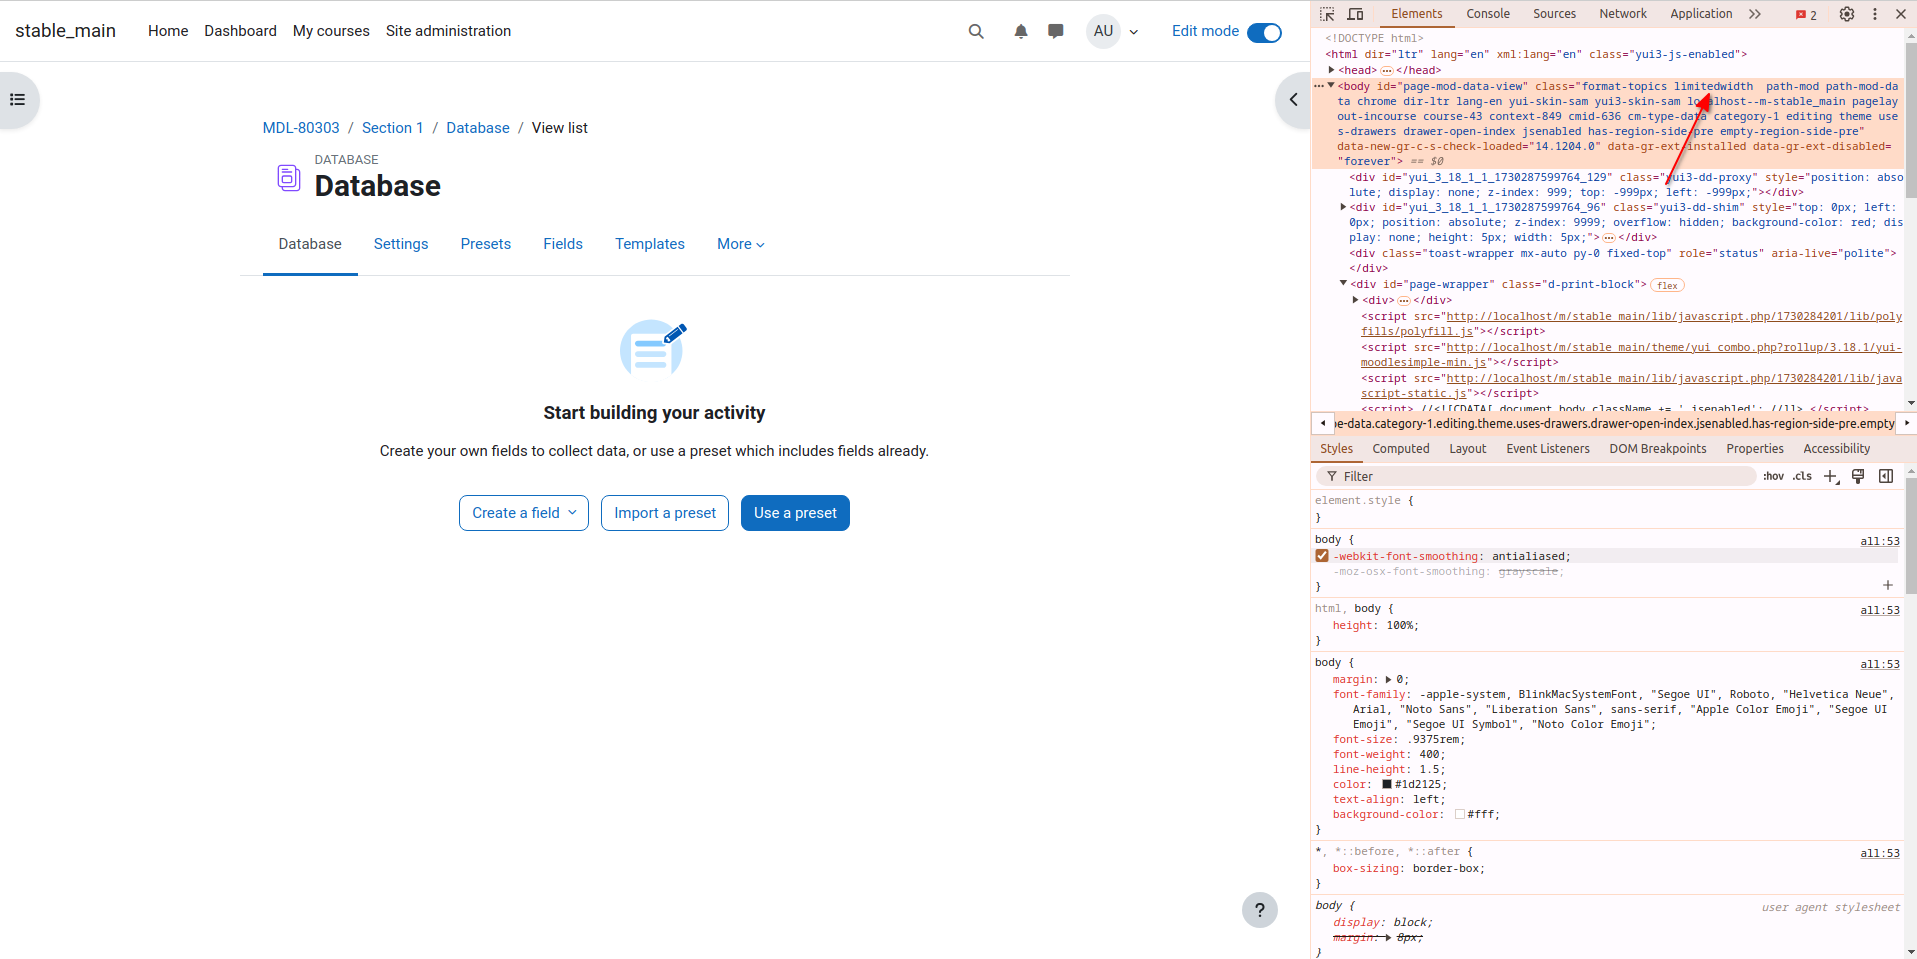Toggle :hov element state panel
Screen dimensions: 1917x959
click(x=1773, y=476)
